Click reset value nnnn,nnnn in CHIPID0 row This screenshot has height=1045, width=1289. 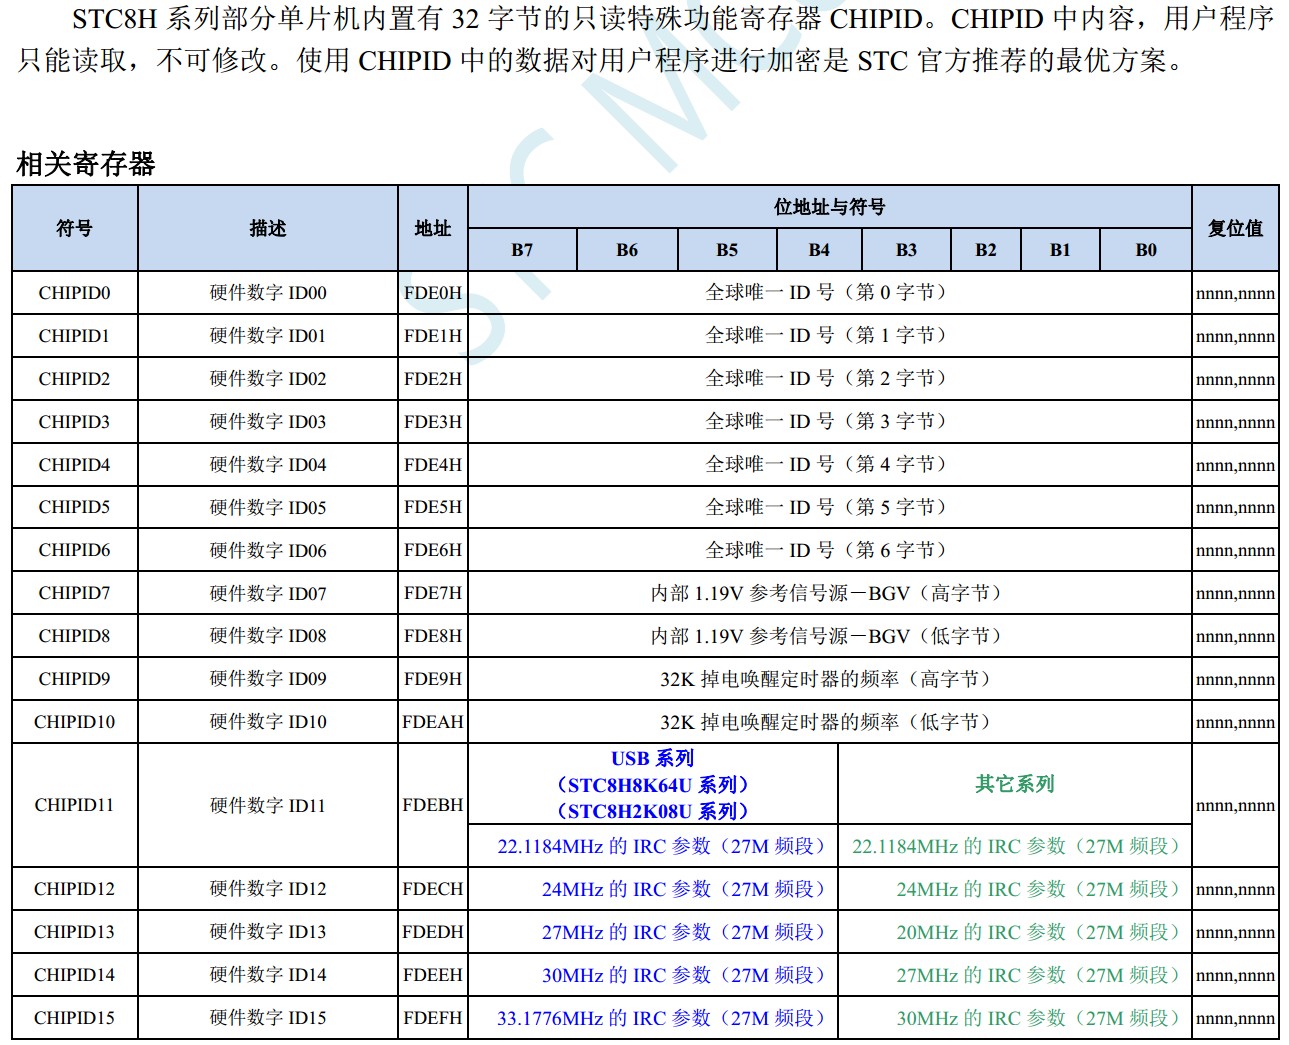click(x=1235, y=294)
